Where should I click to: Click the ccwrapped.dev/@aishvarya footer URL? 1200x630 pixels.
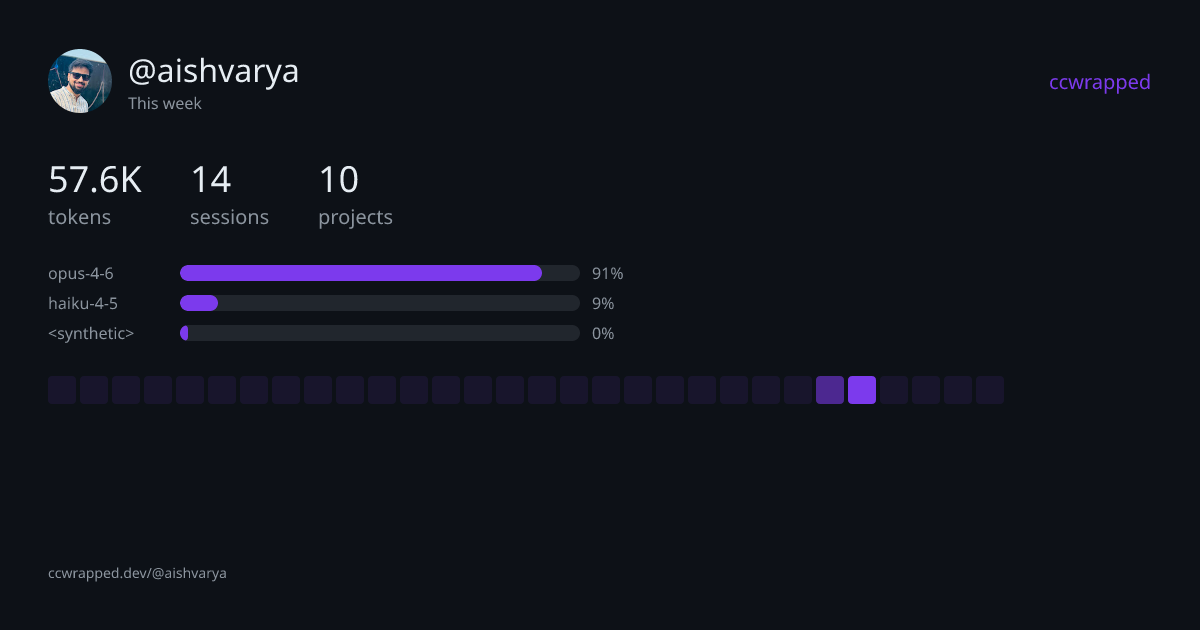pos(137,573)
